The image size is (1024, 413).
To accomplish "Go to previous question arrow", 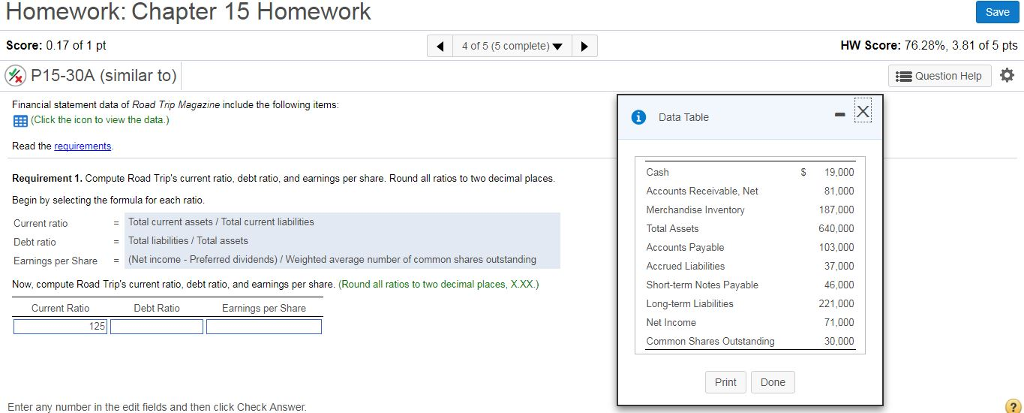I will click(442, 46).
